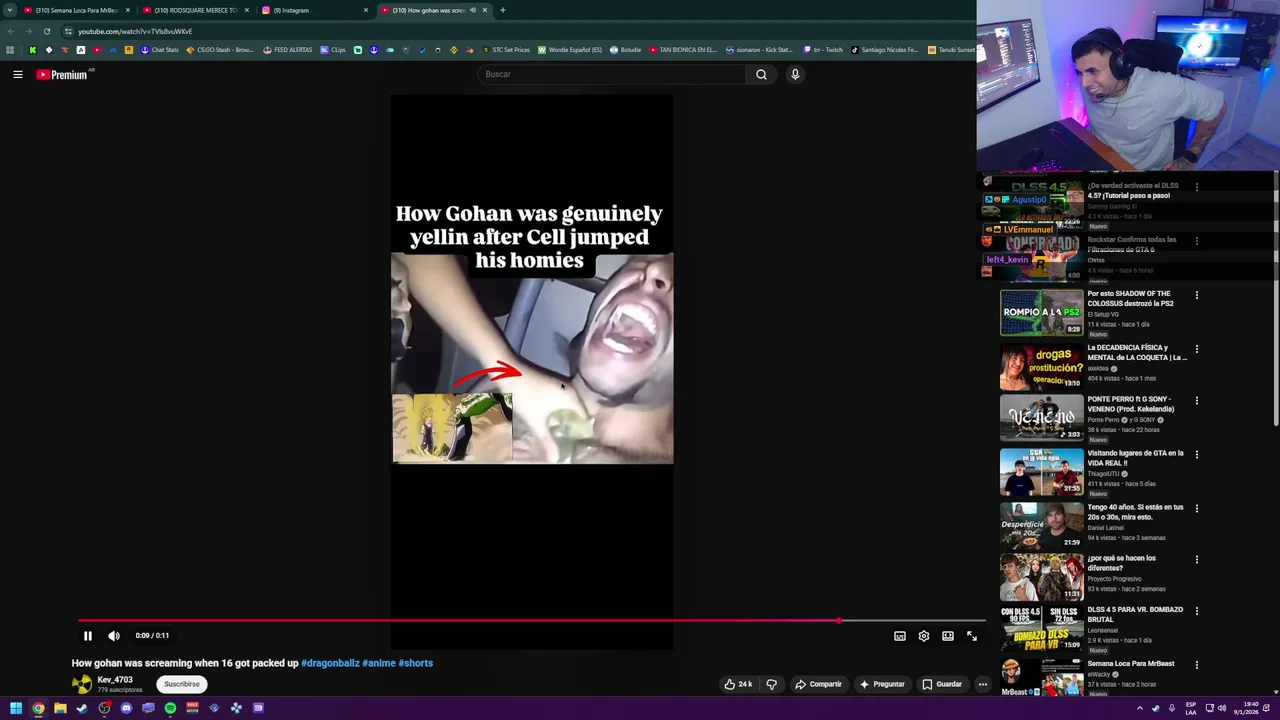Open Discord from the taskbar
This screenshot has height=720, width=1280.
[126, 708]
